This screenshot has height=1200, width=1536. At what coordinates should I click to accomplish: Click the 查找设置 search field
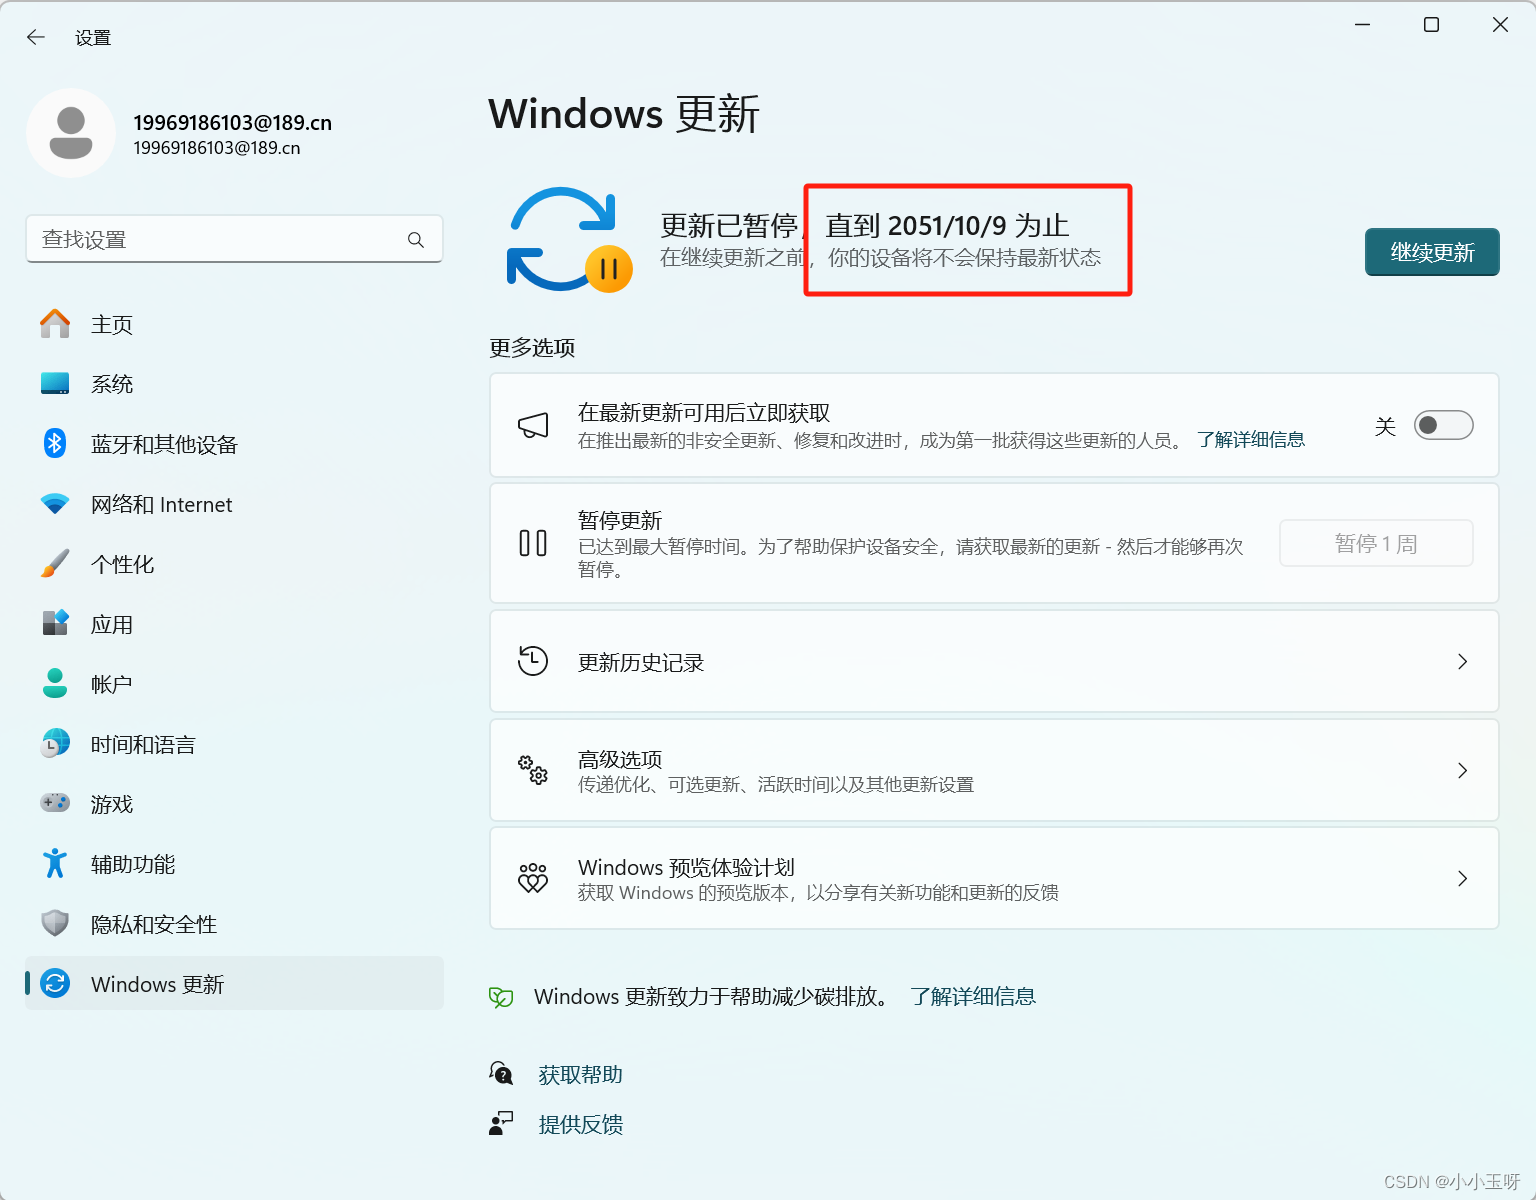[x=234, y=239]
